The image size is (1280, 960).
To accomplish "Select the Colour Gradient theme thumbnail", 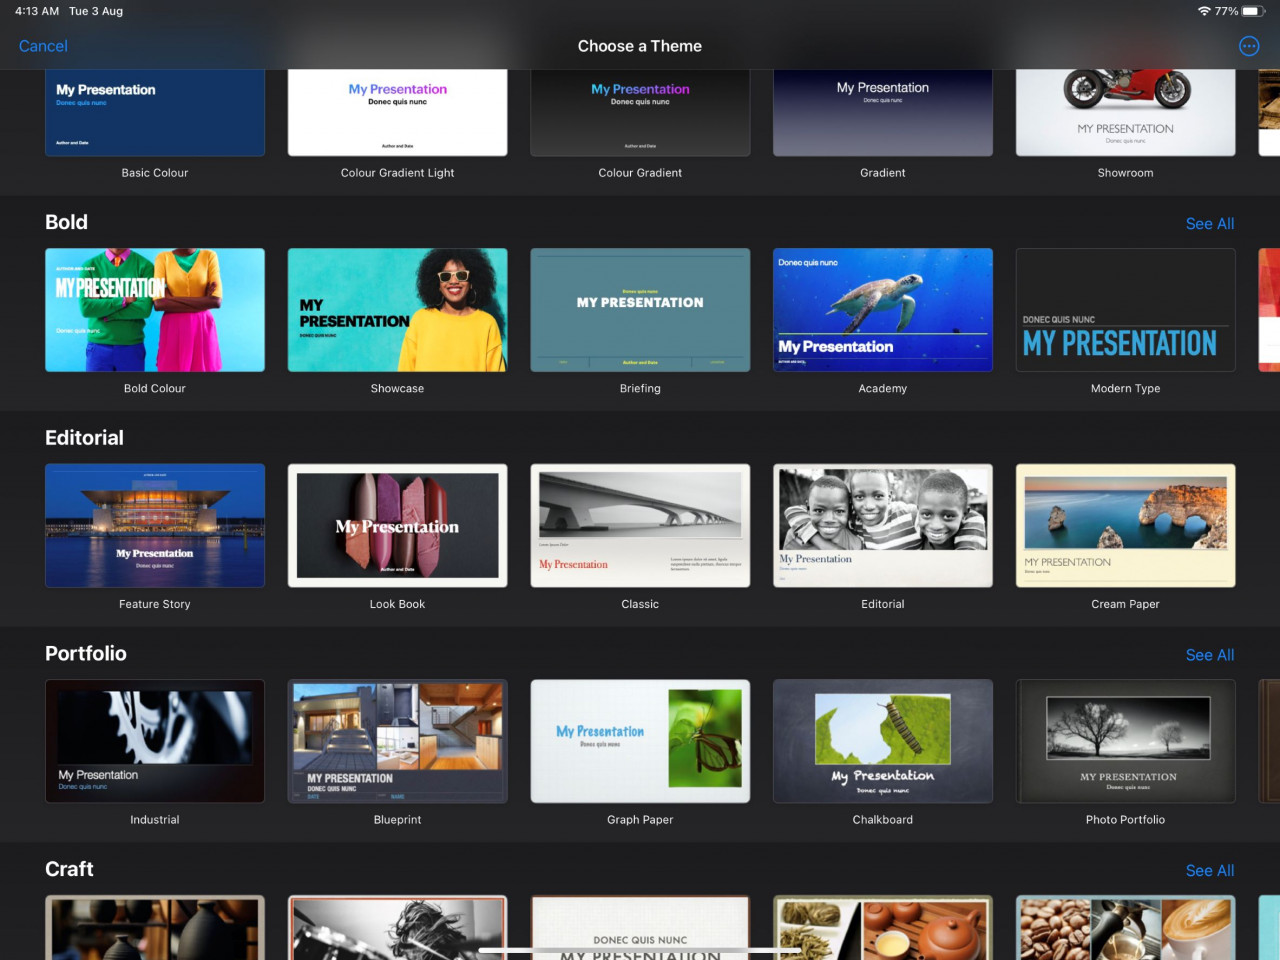I will [640, 113].
